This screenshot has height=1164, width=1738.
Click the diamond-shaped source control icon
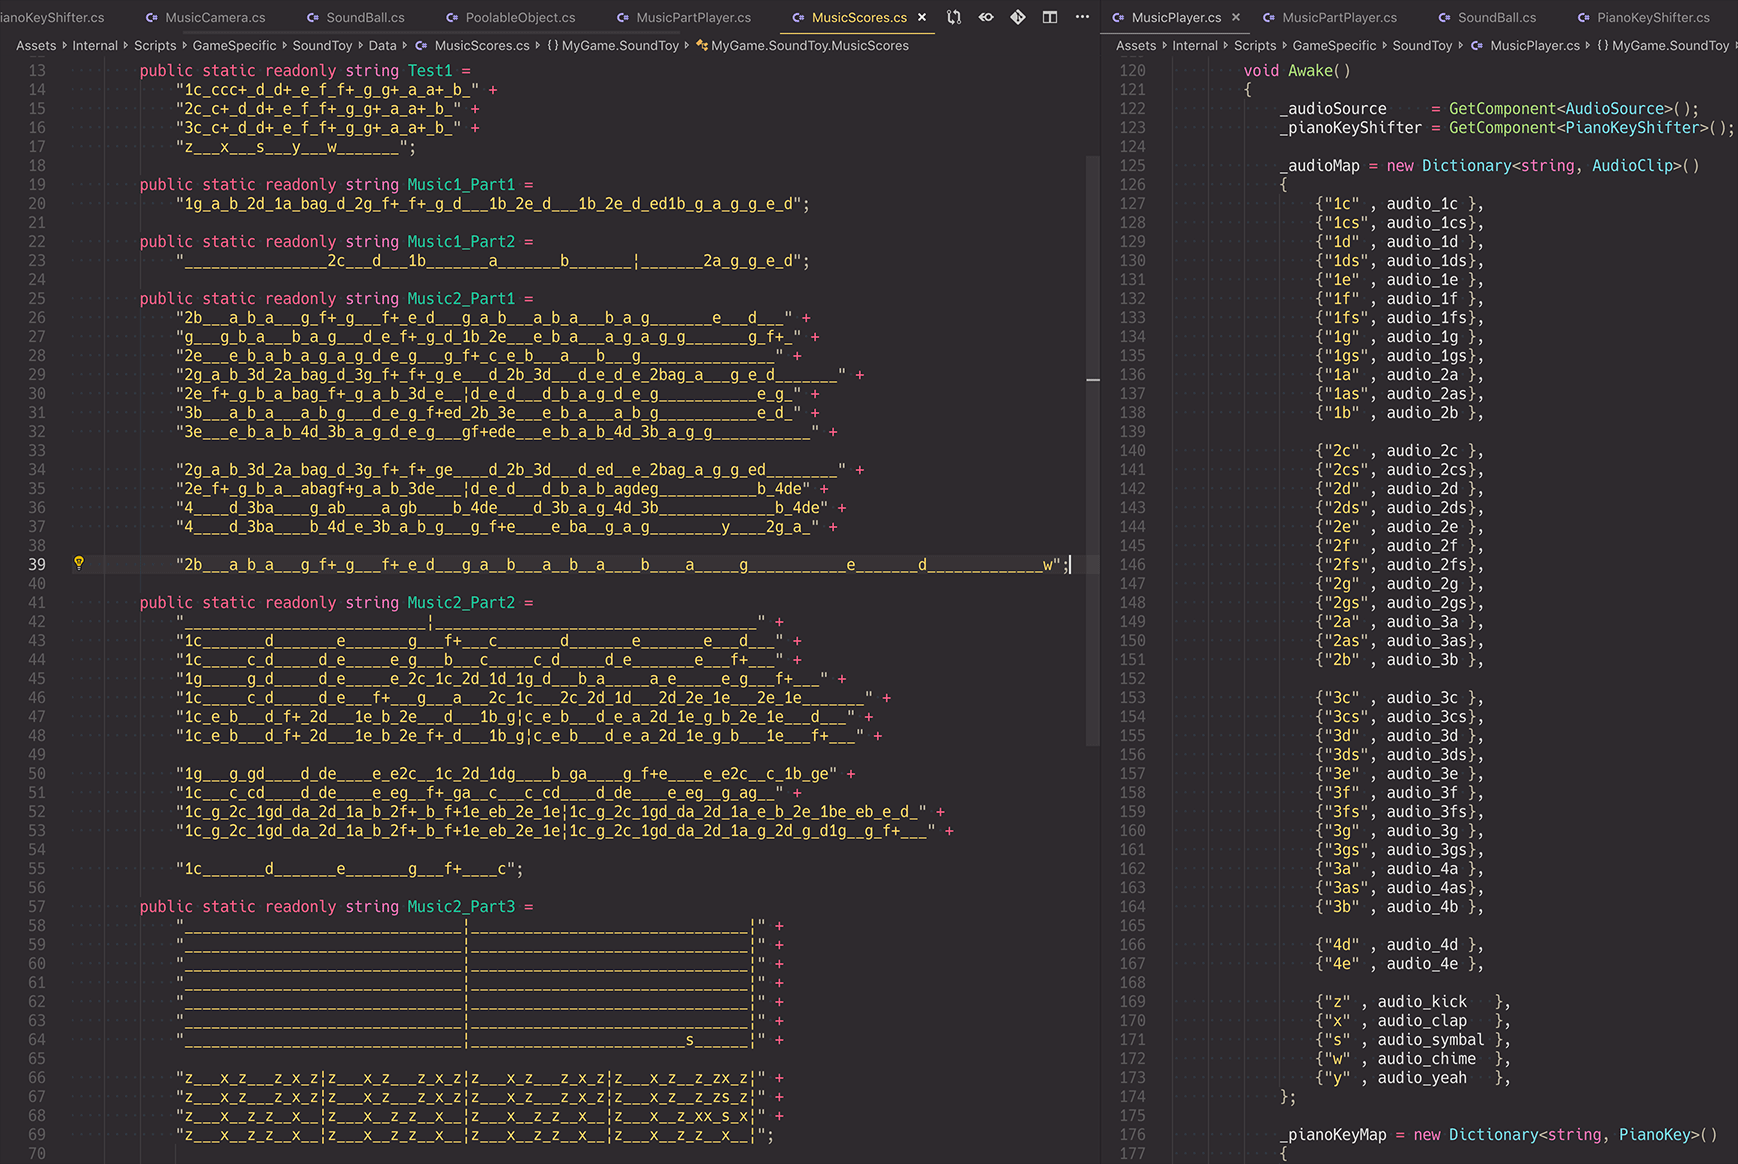[x=1018, y=17]
